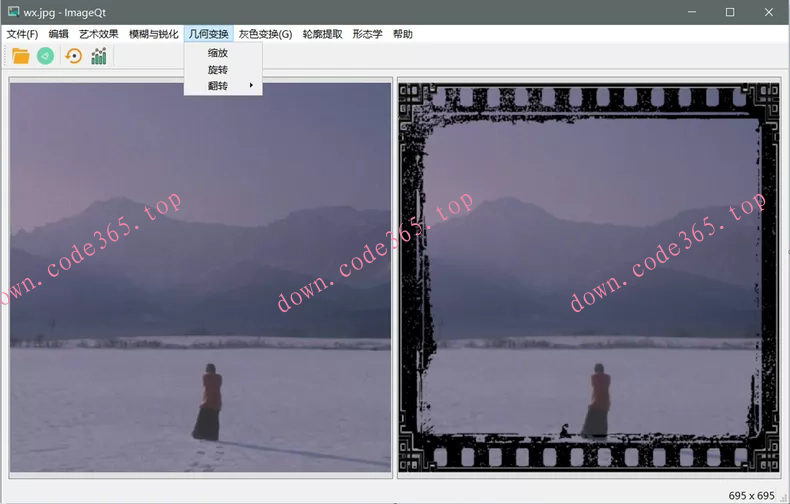This screenshot has width=790, height=504.
Task: Click the green round save icon
Action: tap(46, 56)
